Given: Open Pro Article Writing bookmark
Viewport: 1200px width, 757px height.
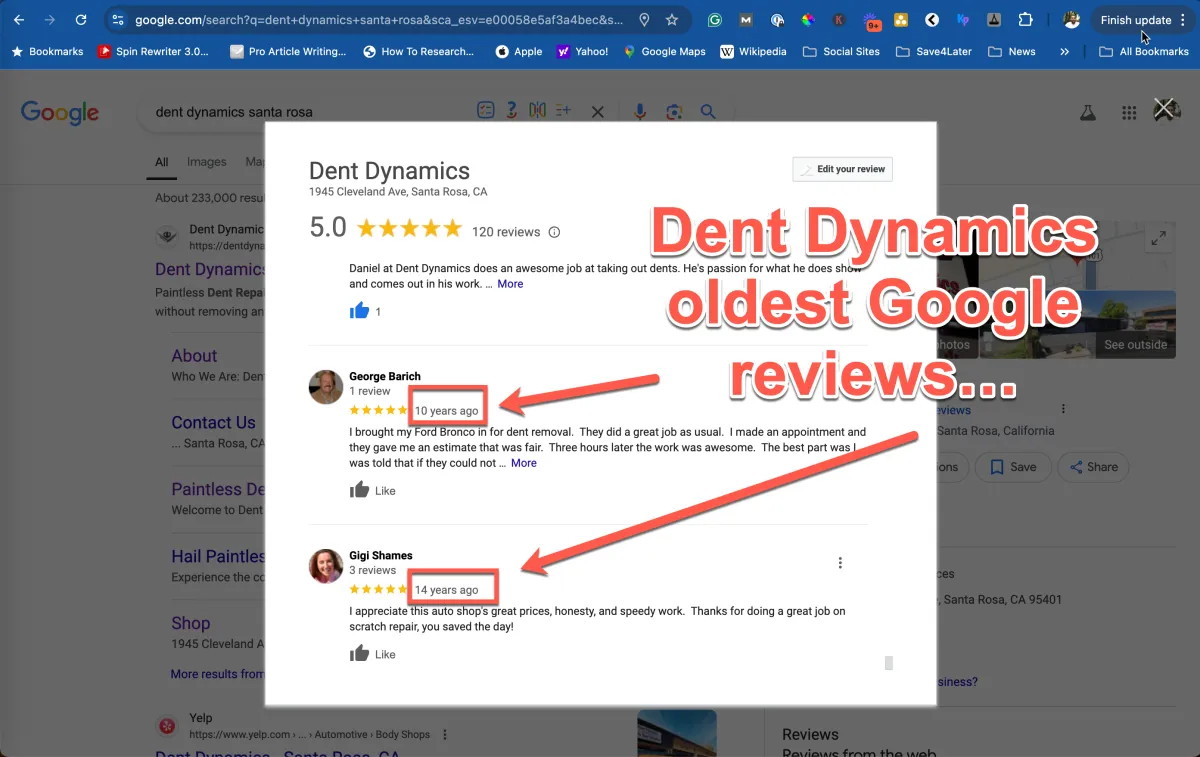Looking at the screenshot, I should [287, 51].
